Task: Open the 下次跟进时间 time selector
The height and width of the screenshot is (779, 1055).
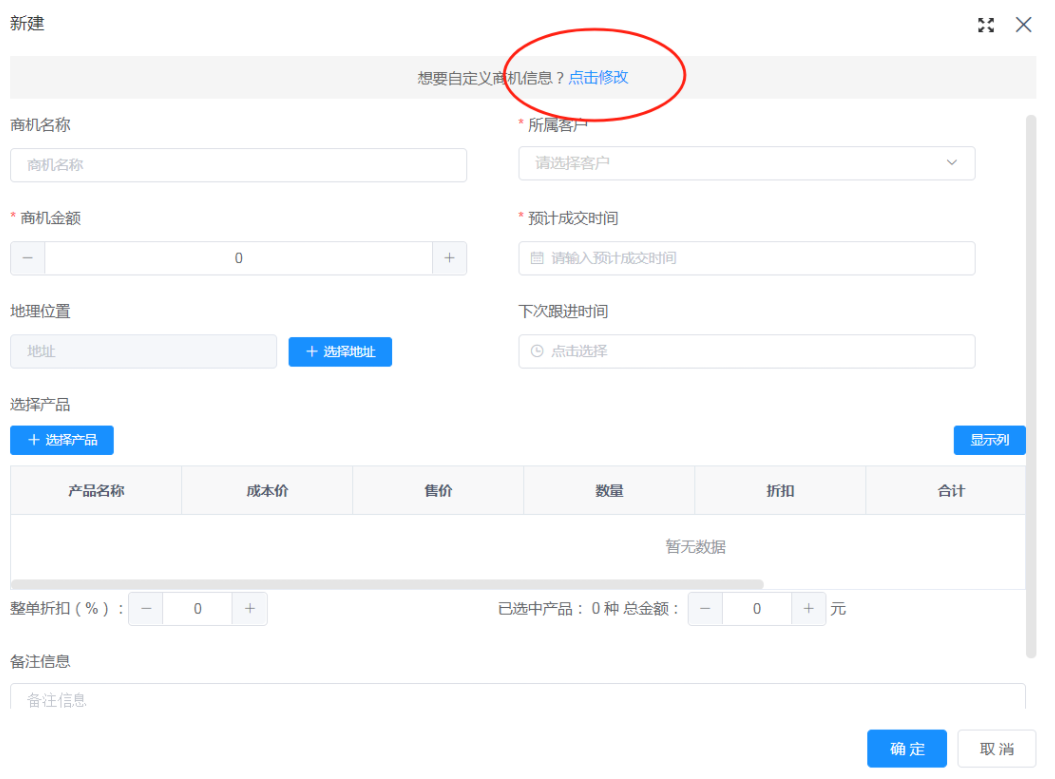Action: (x=746, y=351)
